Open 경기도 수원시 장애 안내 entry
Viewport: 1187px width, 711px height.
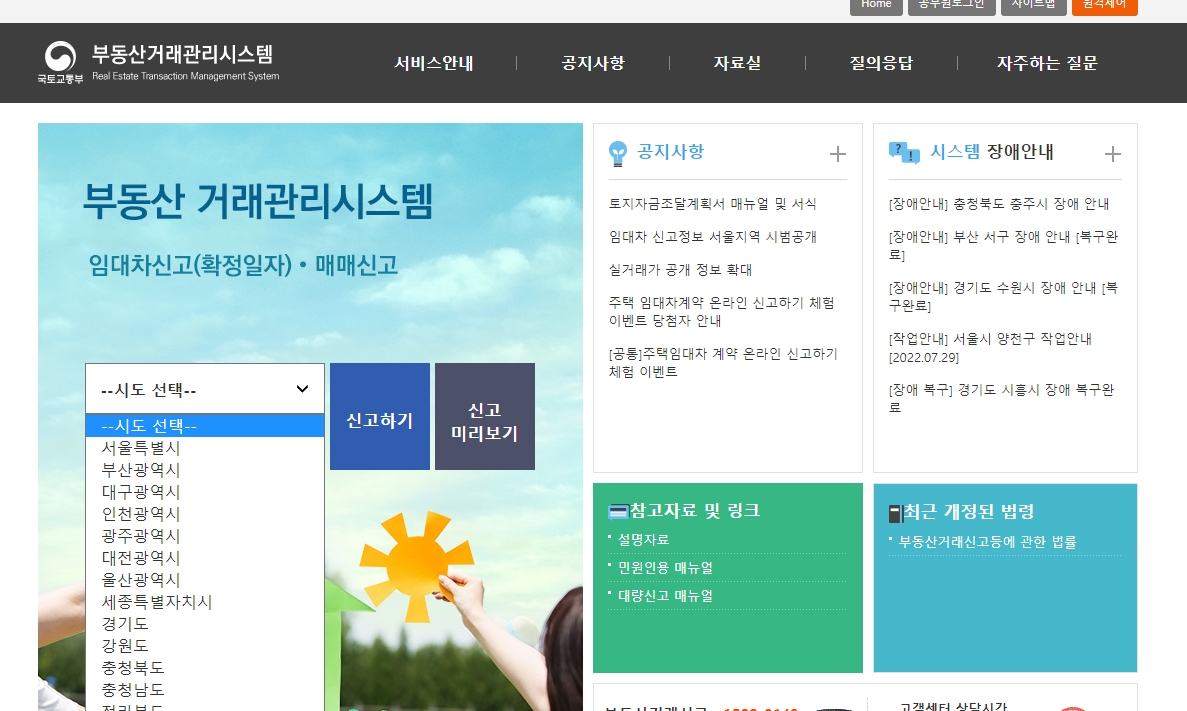tap(1003, 296)
